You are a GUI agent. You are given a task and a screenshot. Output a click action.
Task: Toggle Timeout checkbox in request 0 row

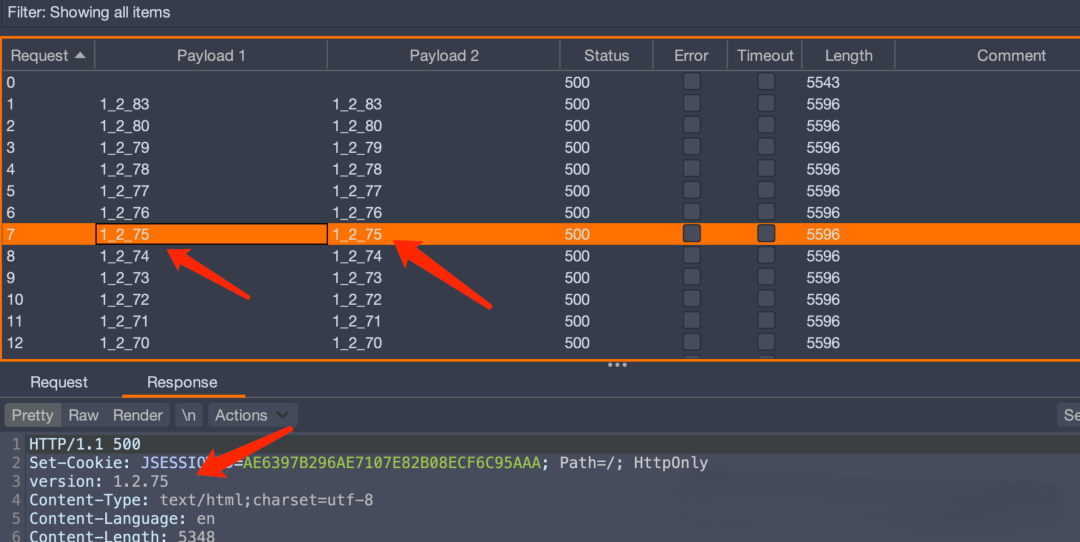click(x=766, y=81)
